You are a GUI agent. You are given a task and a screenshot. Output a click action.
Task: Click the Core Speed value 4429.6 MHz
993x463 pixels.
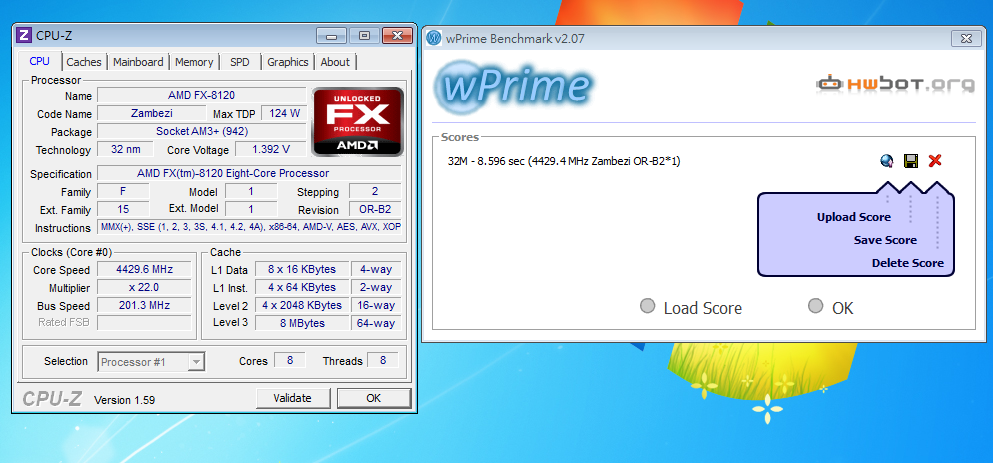144,269
